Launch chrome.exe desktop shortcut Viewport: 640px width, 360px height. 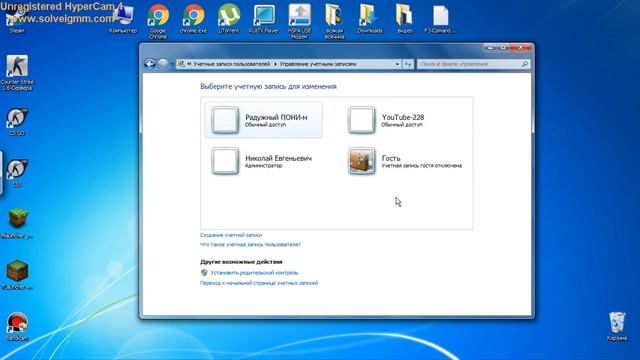click(x=193, y=19)
